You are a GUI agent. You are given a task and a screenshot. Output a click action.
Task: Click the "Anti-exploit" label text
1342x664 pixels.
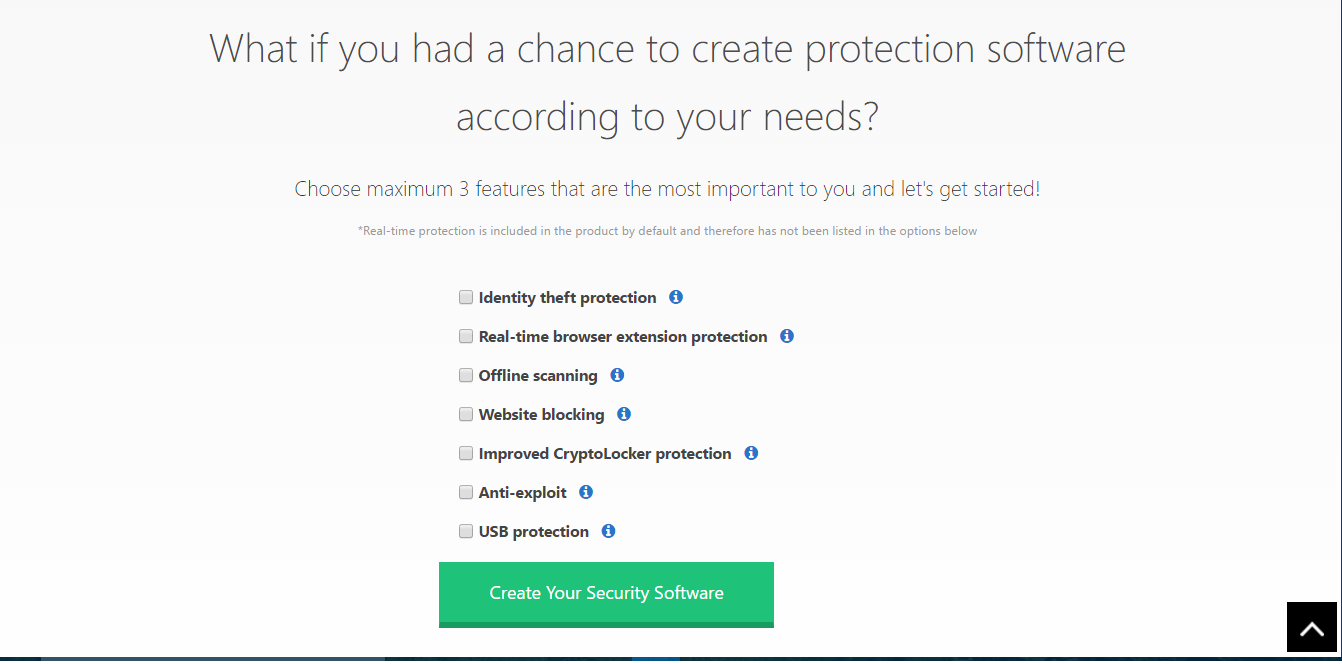pos(522,492)
